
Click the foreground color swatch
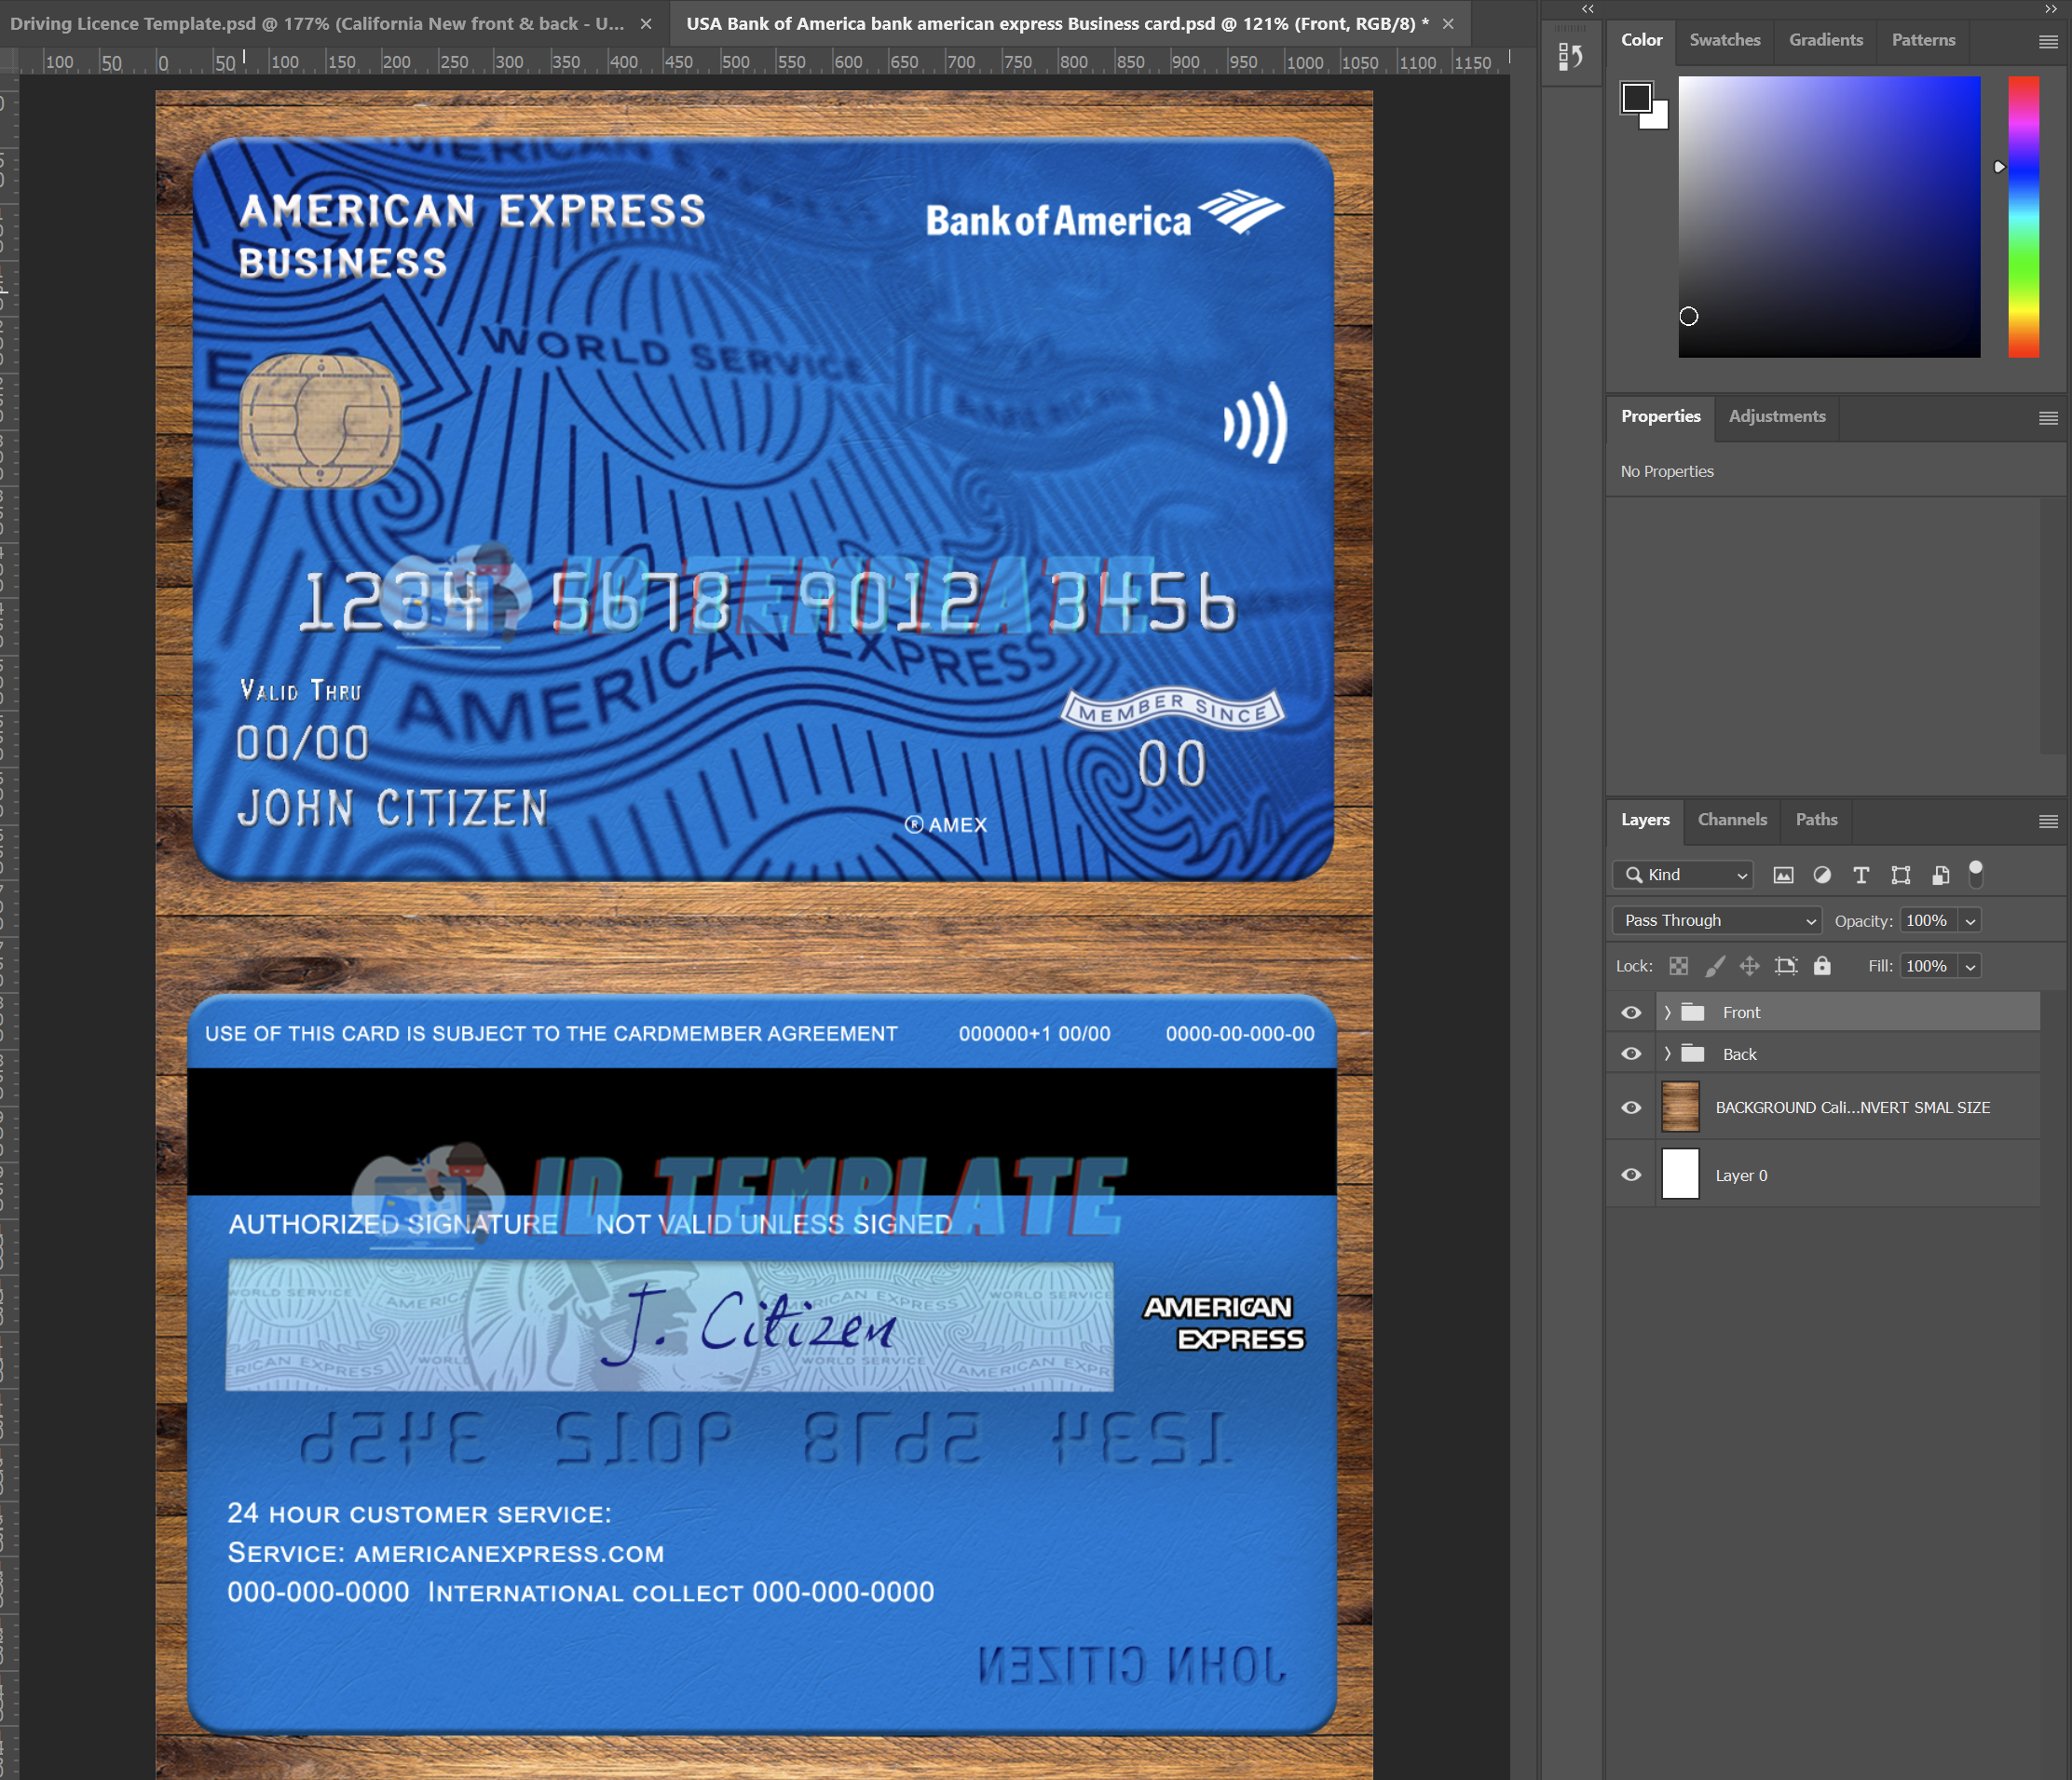point(1636,98)
